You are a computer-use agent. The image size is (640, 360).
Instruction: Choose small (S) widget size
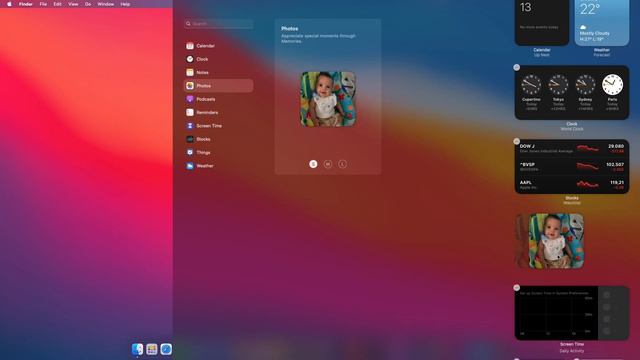313,164
